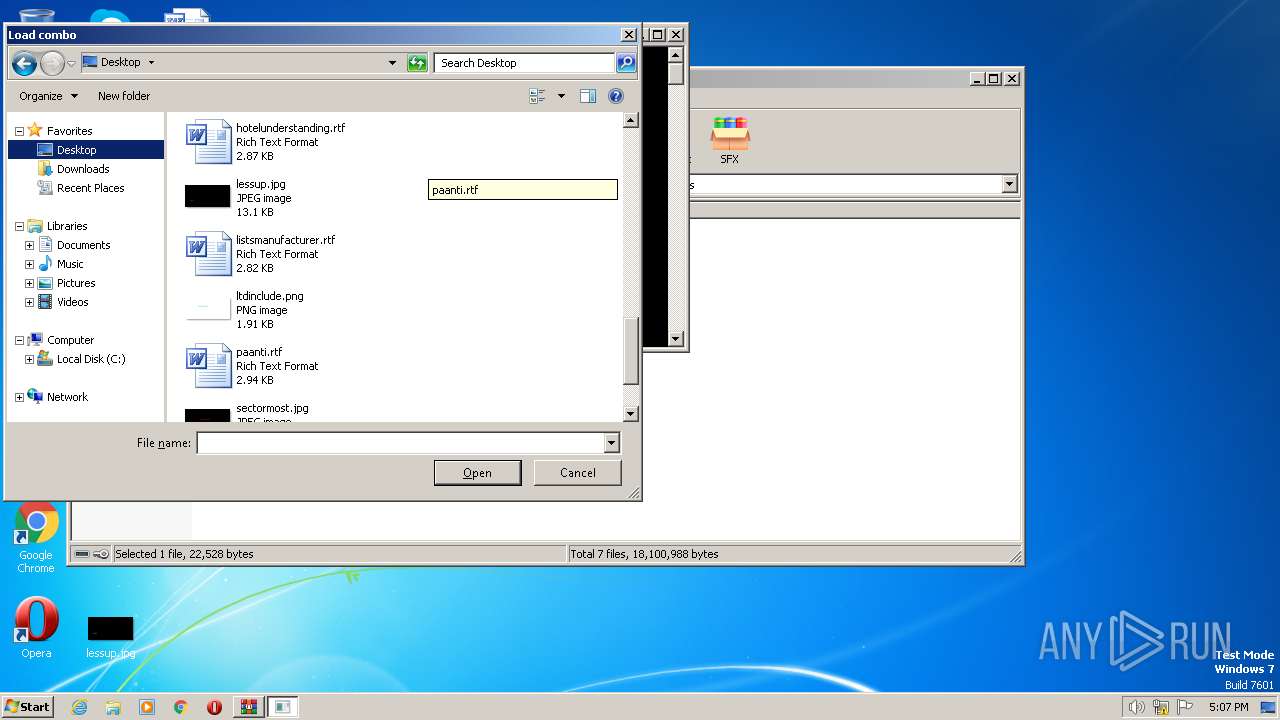Switch to the WinRAR taskbar button
This screenshot has width=1280, height=720.
tap(248, 707)
